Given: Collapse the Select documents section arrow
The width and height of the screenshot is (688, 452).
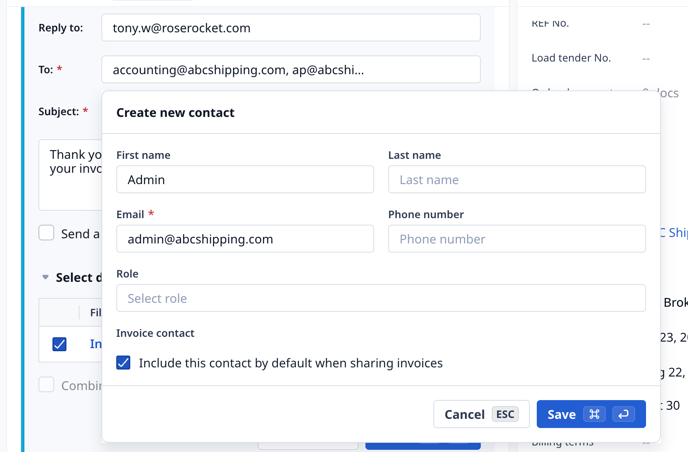Looking at the screenshot, I should point(45,277).
